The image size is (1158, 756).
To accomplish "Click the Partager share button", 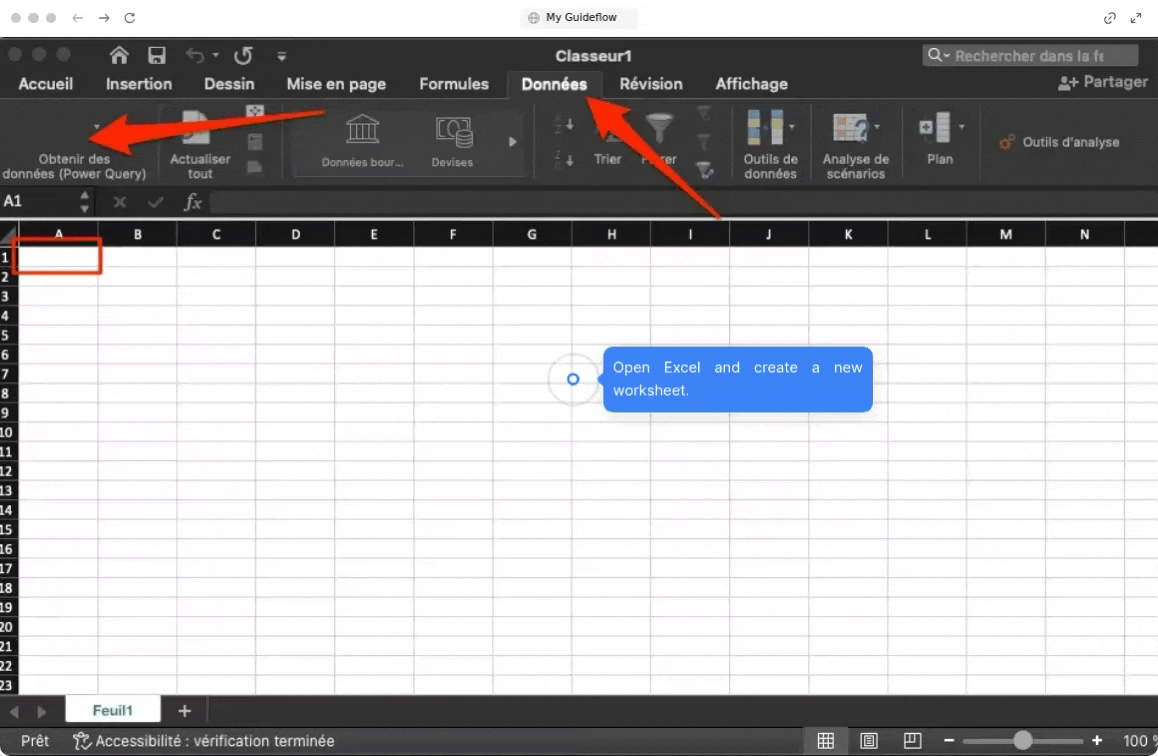I will pos(1103,83).
